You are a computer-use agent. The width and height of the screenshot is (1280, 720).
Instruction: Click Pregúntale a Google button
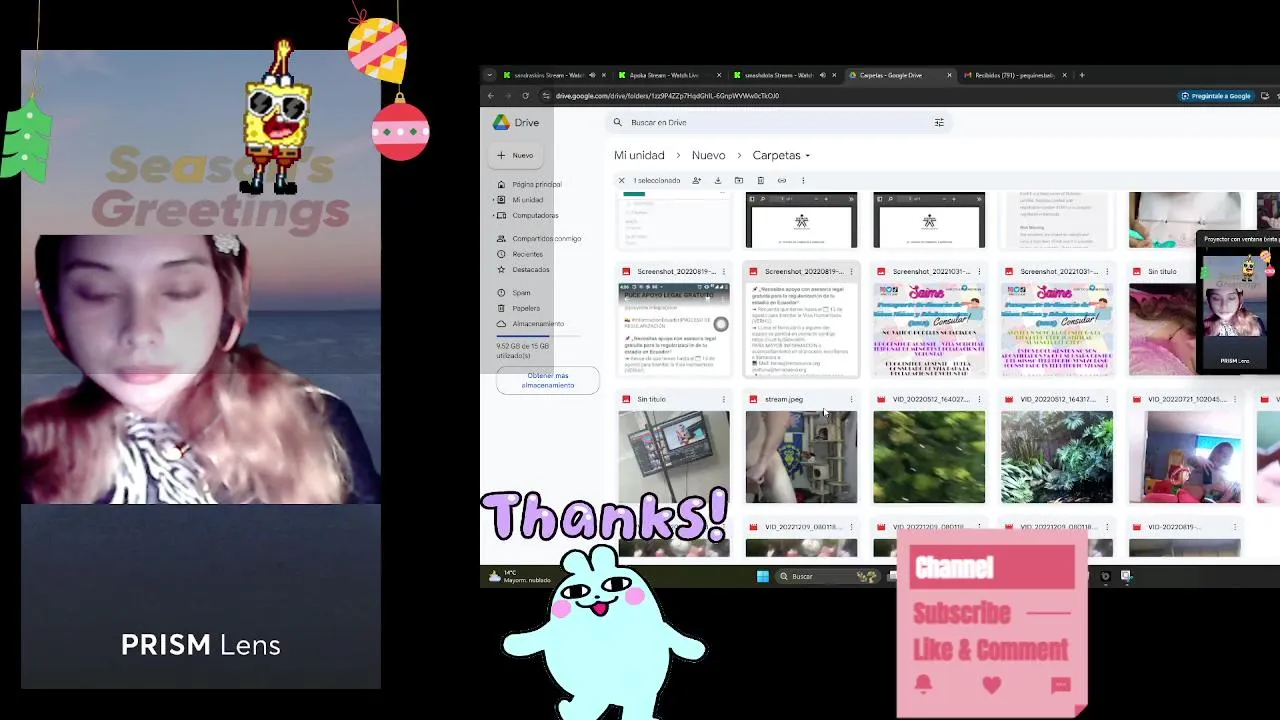(1215, 96)
